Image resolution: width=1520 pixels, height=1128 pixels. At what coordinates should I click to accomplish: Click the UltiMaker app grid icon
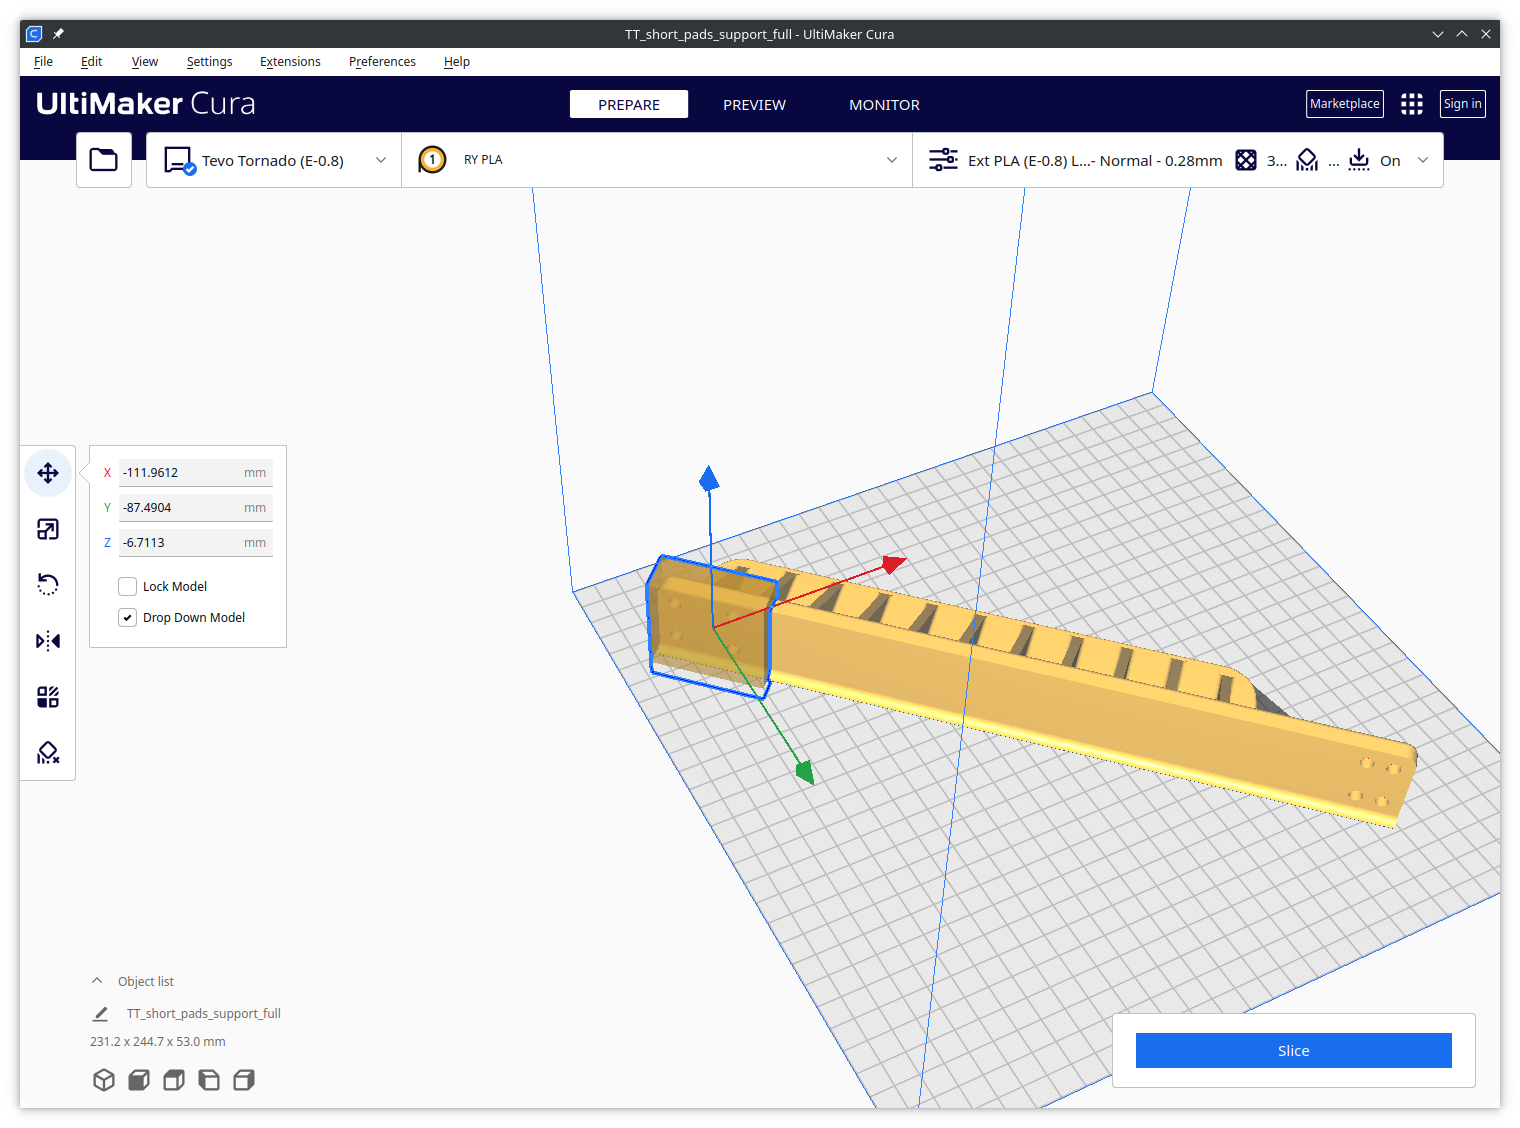(1411, 103)
